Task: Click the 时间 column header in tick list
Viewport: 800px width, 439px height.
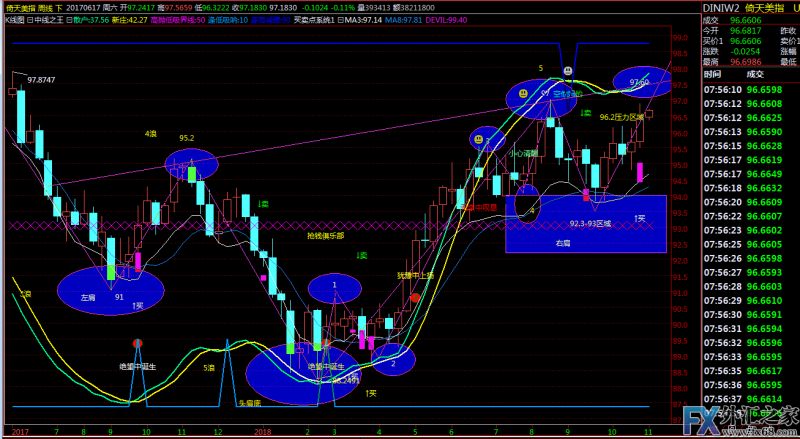Action: pos(711,74)
